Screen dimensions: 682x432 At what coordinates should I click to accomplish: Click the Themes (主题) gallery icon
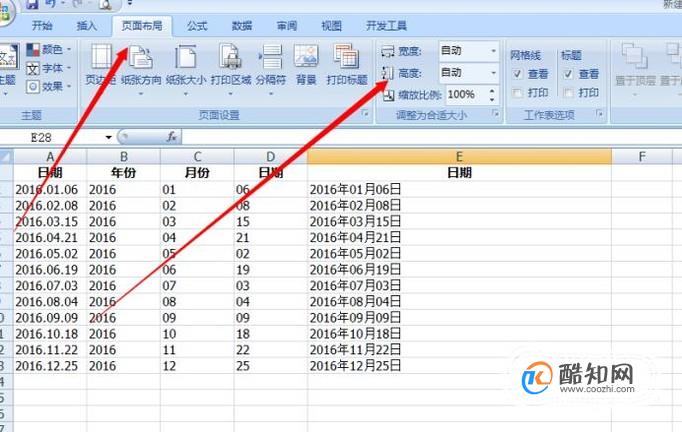[x=8, y=57]
